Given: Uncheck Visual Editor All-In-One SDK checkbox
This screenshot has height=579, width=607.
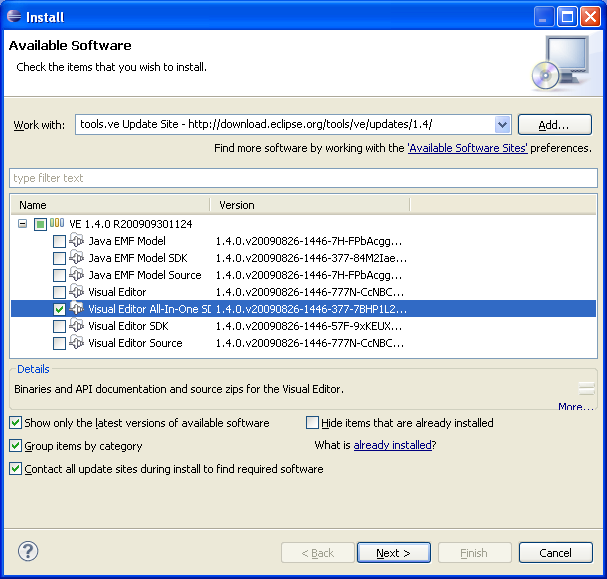Looking at the screenshot, I should (60, 309).
